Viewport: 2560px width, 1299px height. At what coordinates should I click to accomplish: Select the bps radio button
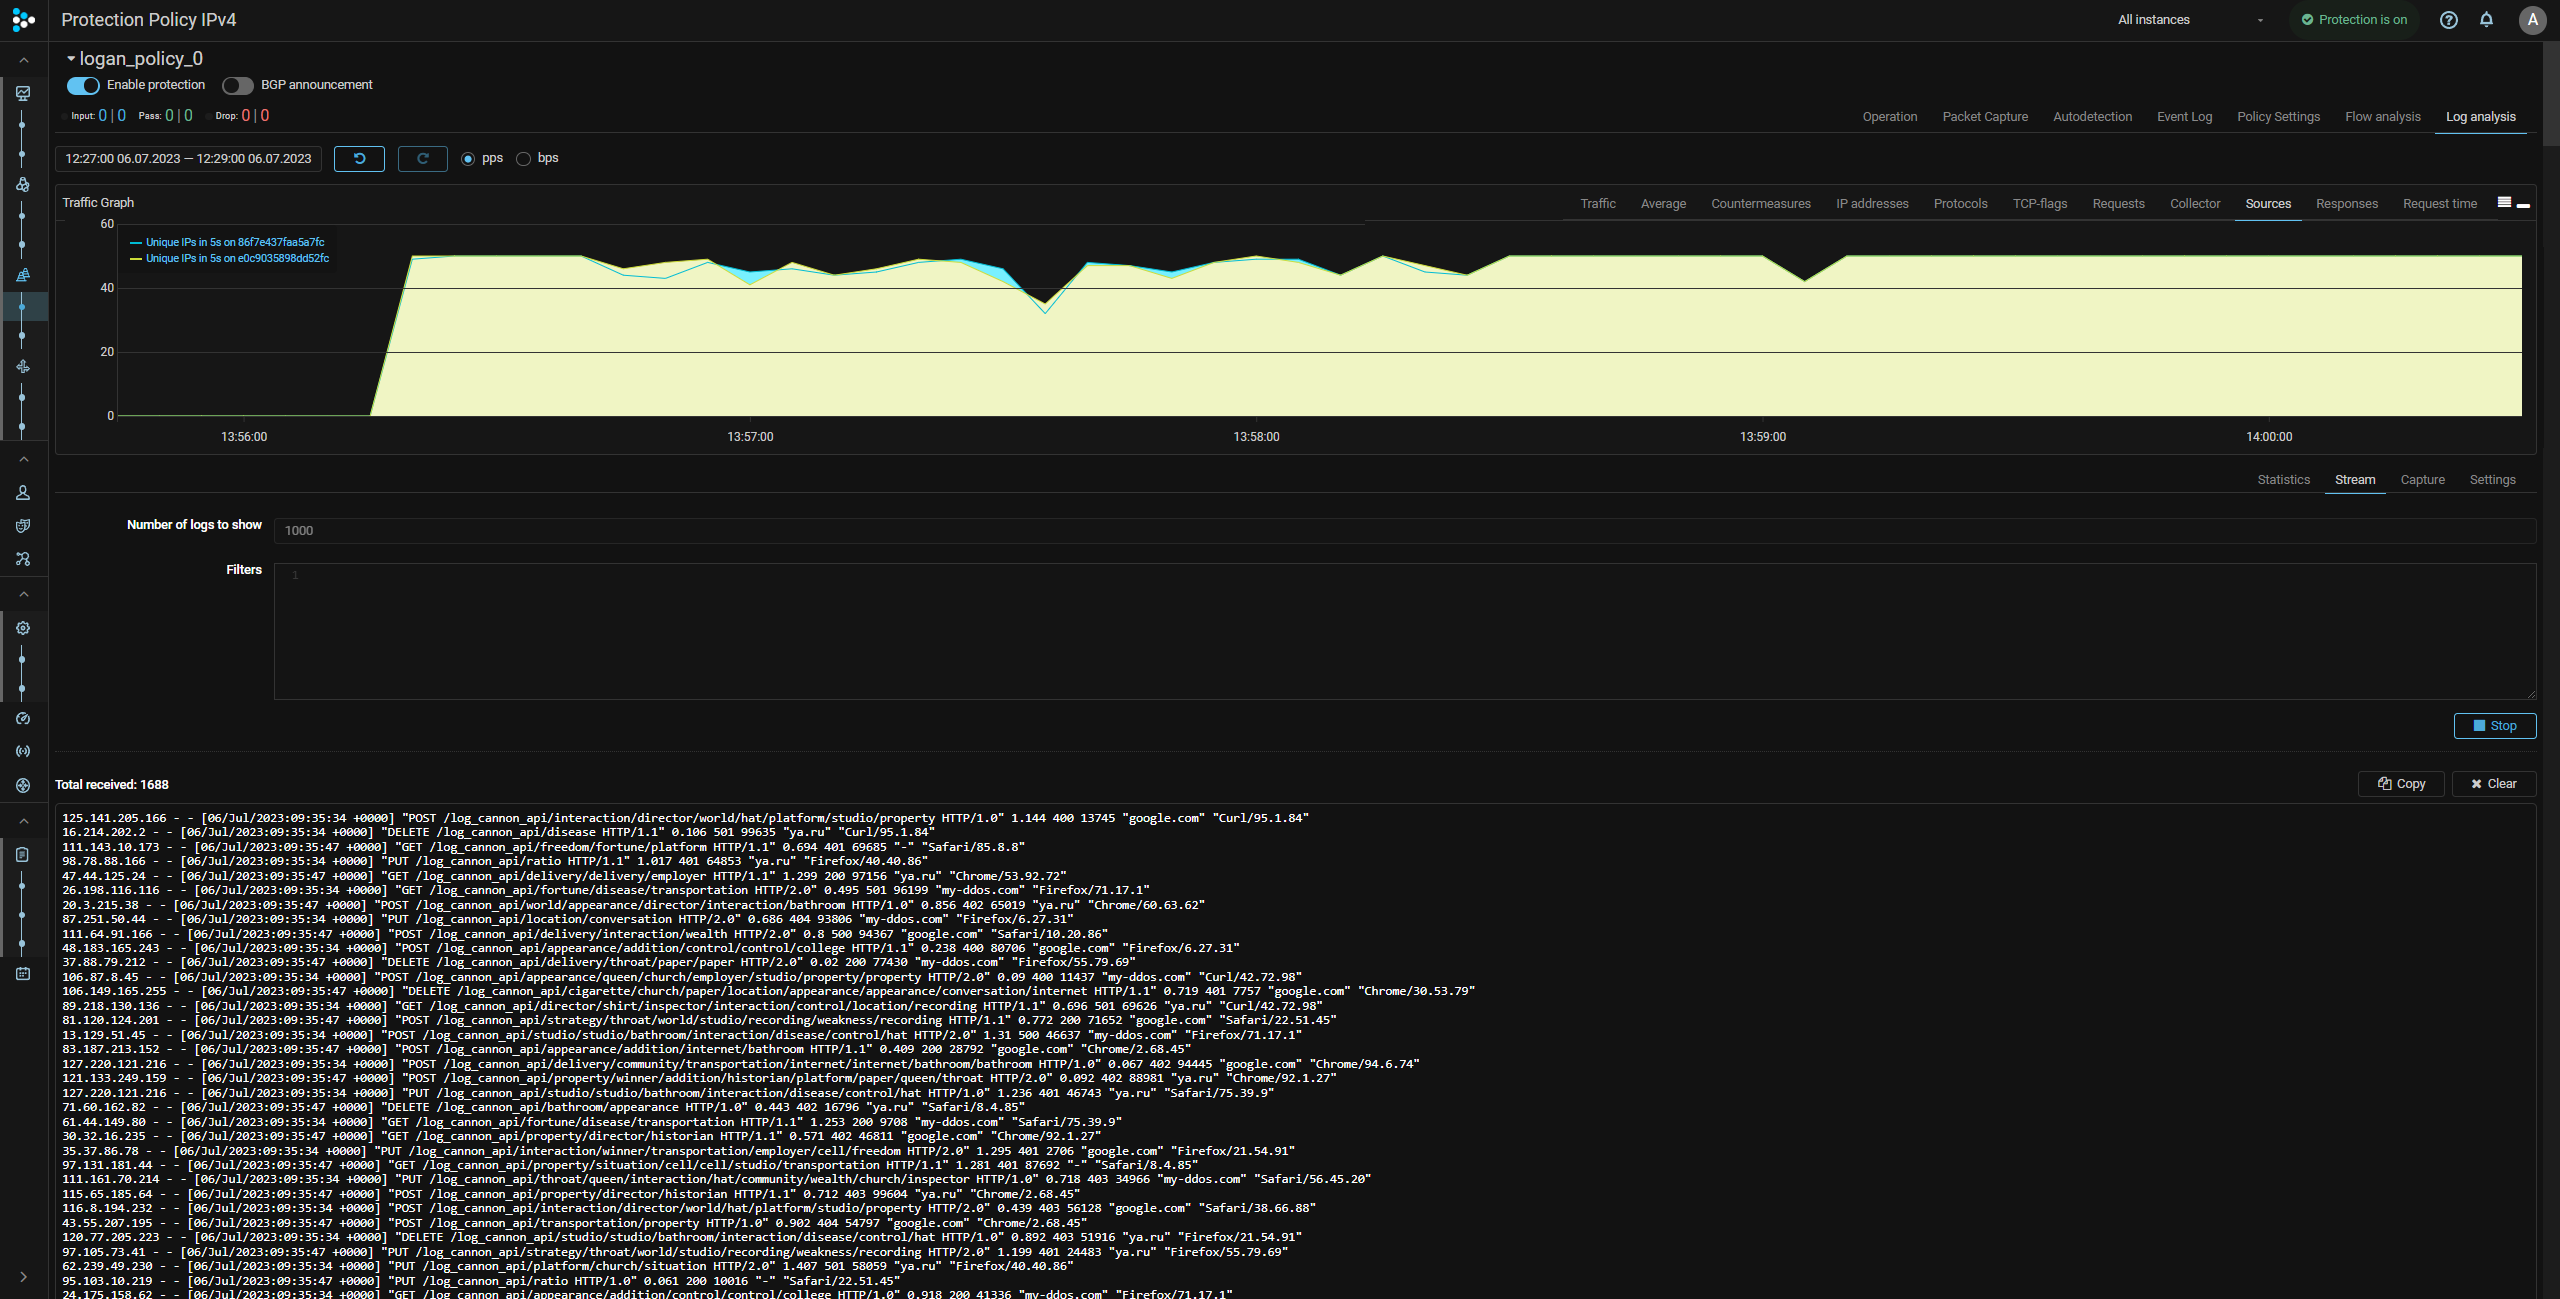point(523,159)
